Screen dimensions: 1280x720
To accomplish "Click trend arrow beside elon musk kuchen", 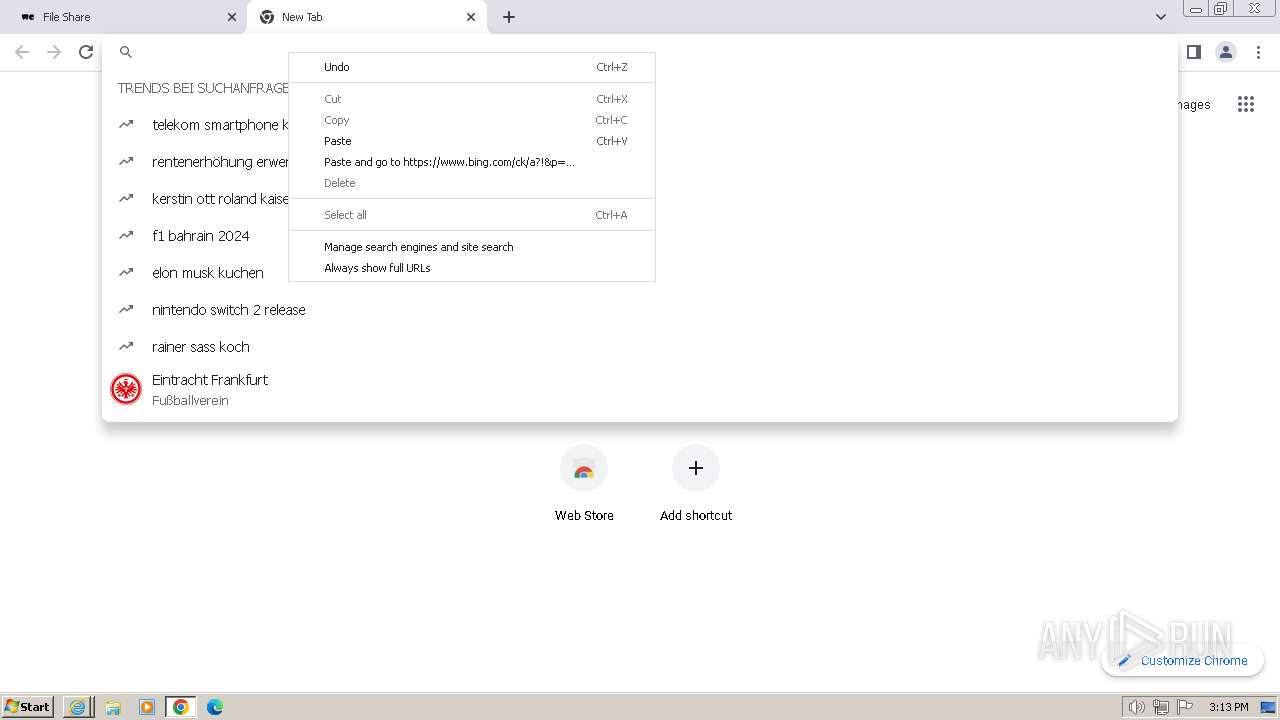I will (126, 272).
